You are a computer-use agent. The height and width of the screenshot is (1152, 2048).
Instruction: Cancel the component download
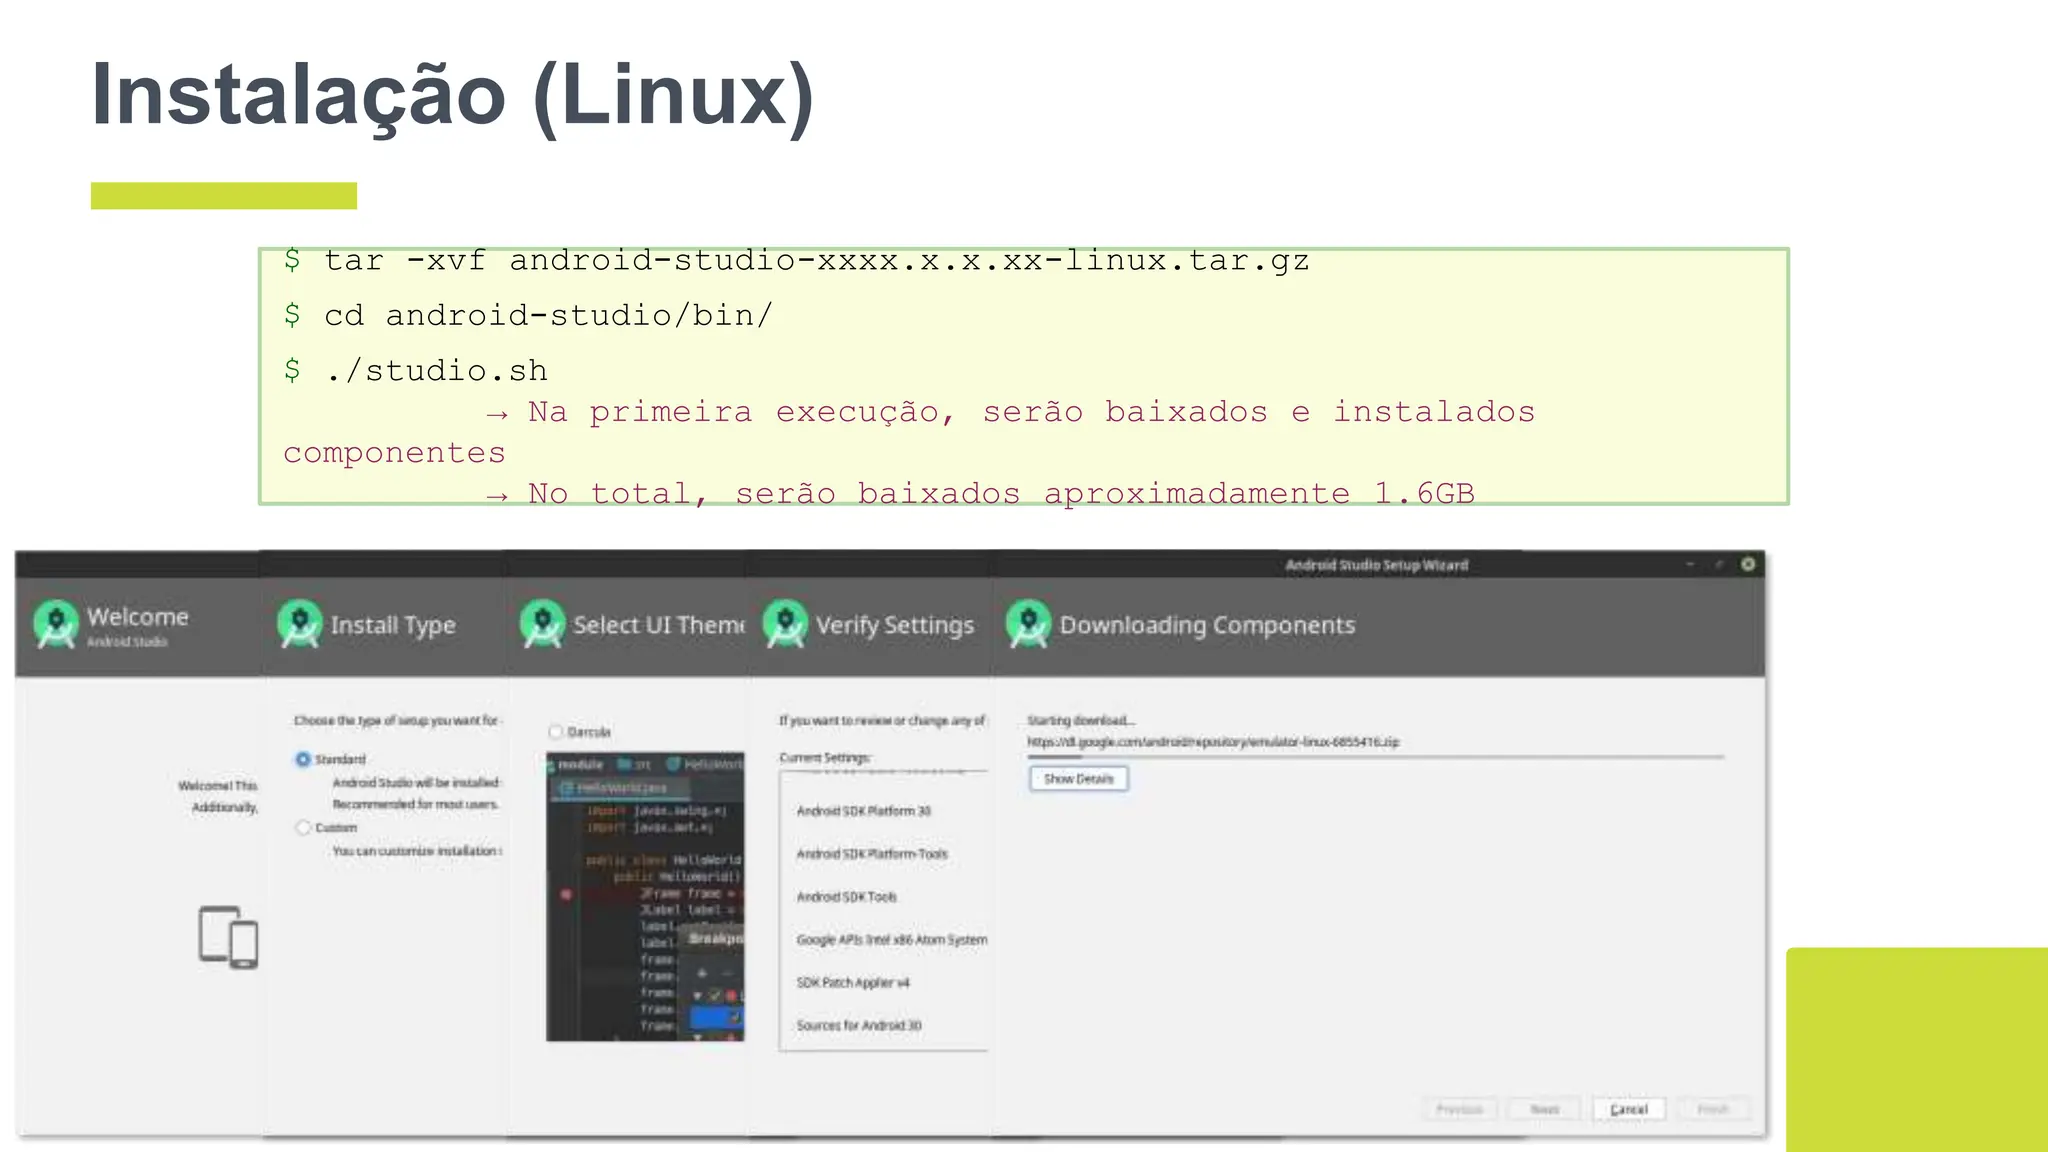(1628, 1109)
